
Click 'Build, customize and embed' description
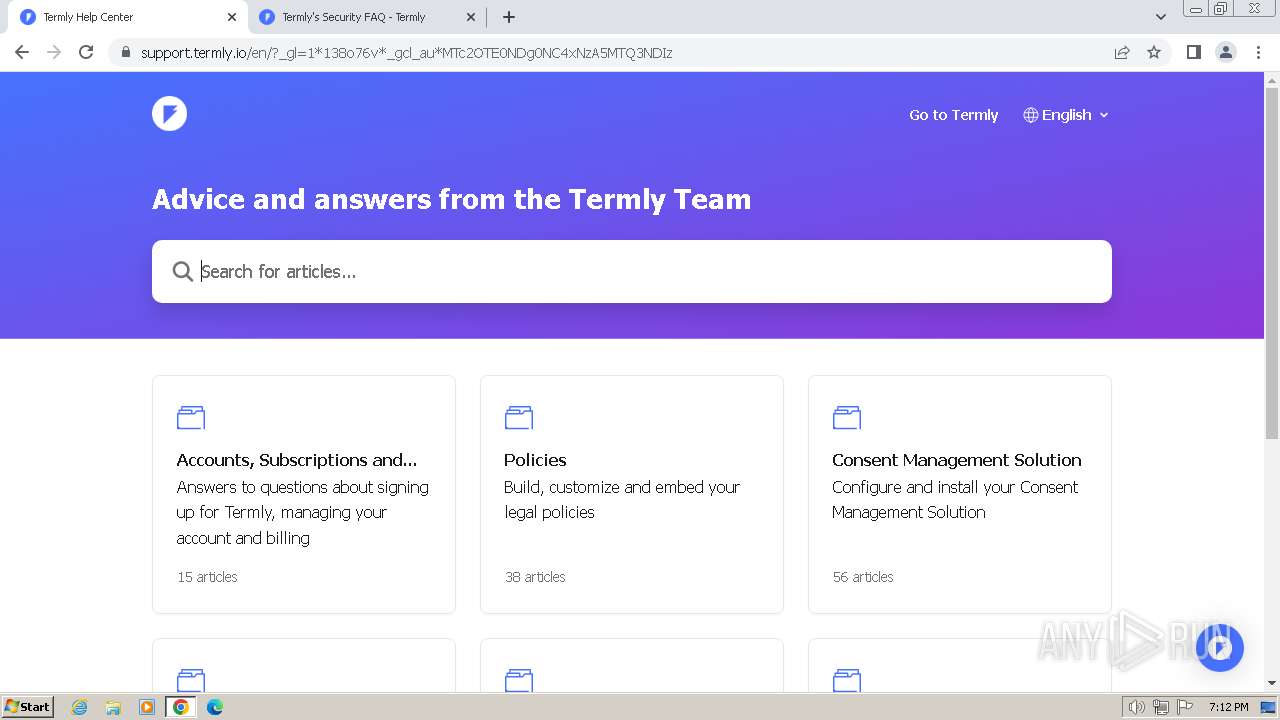tap(622, 499)
